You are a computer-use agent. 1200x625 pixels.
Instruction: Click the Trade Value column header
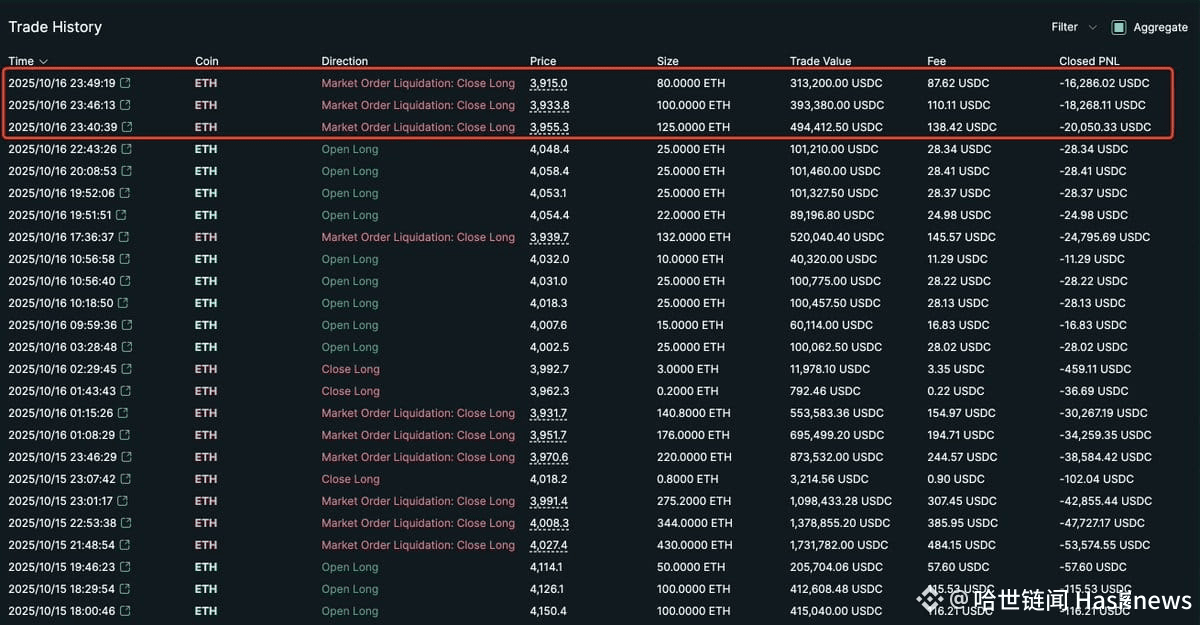(820, 61)
